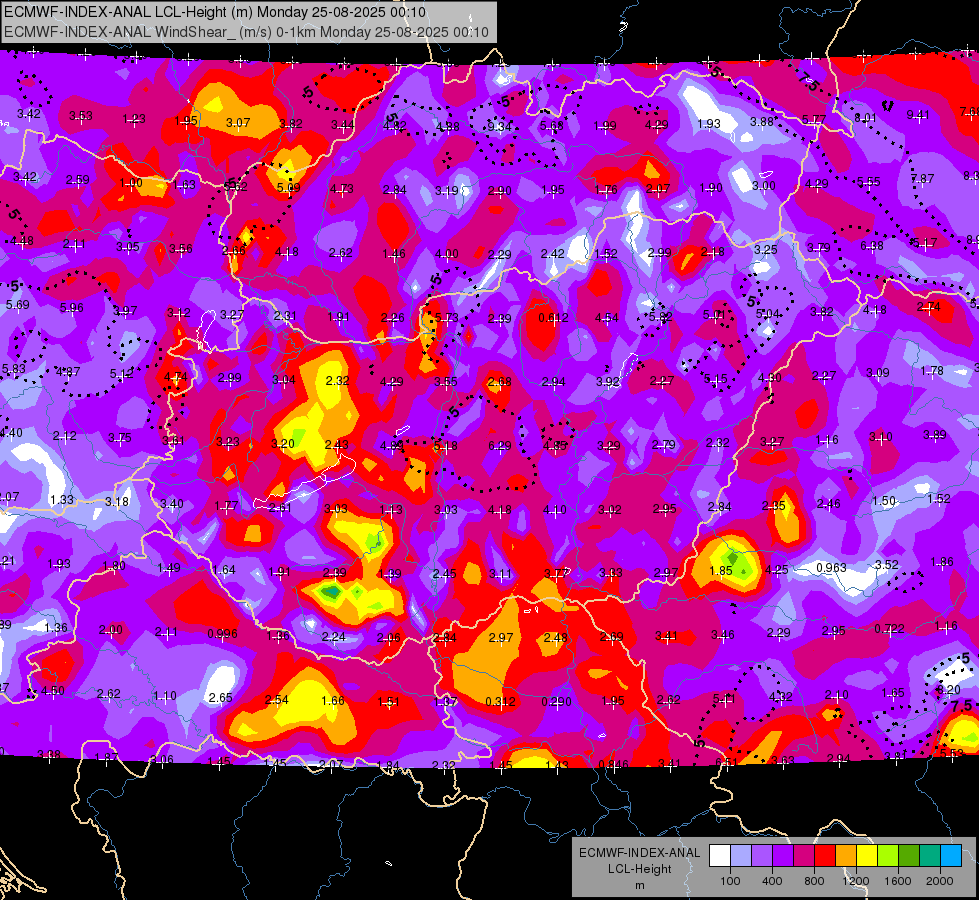
Task: Click the sky blue legend swatch
Action: pyautogui.click(x=951, y=856)
